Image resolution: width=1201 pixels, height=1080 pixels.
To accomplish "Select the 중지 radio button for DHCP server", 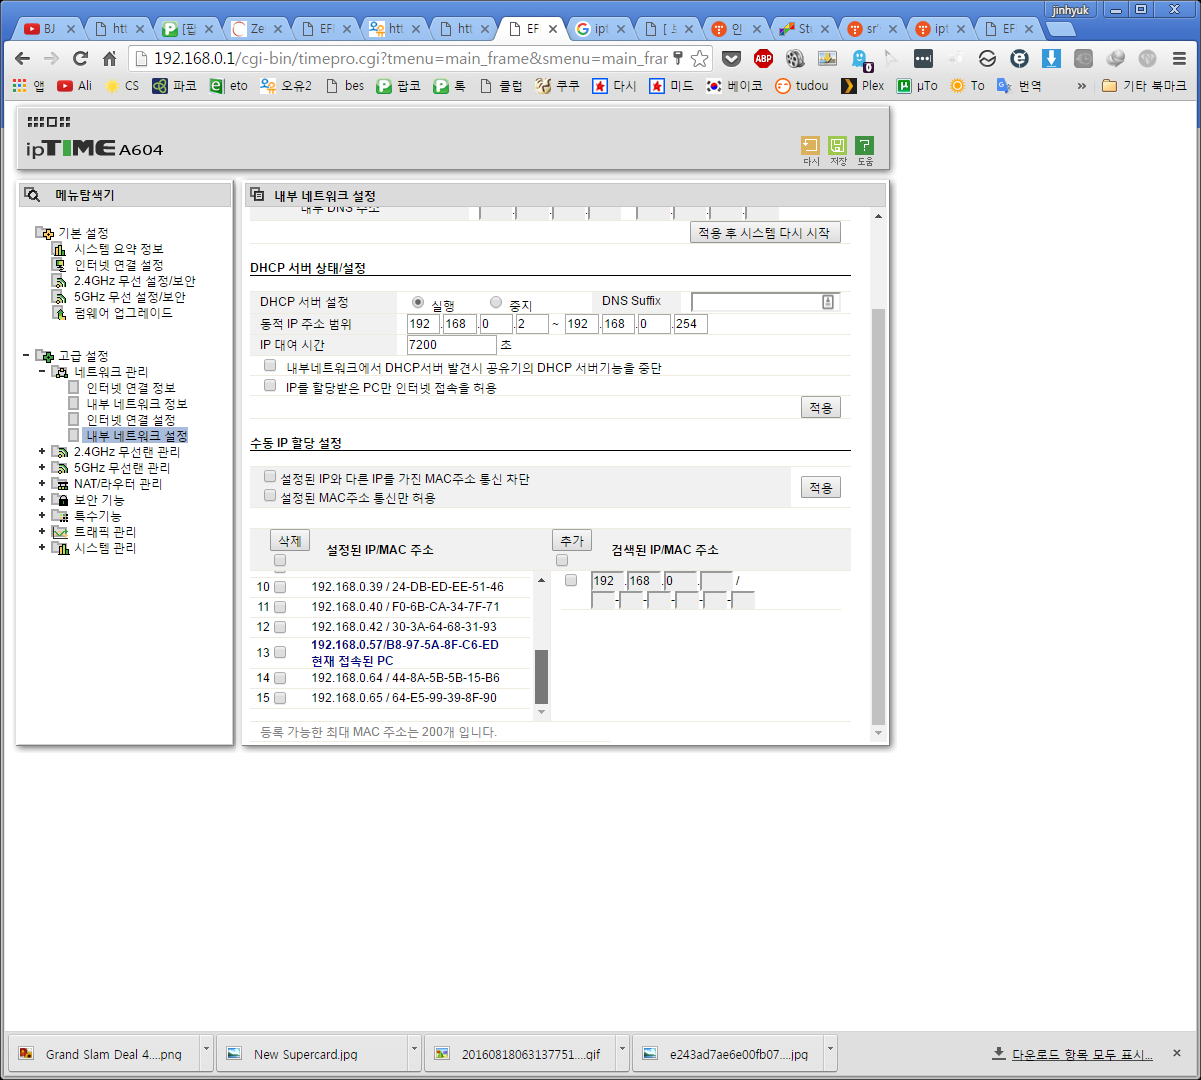I will click(x=496, y=302).
